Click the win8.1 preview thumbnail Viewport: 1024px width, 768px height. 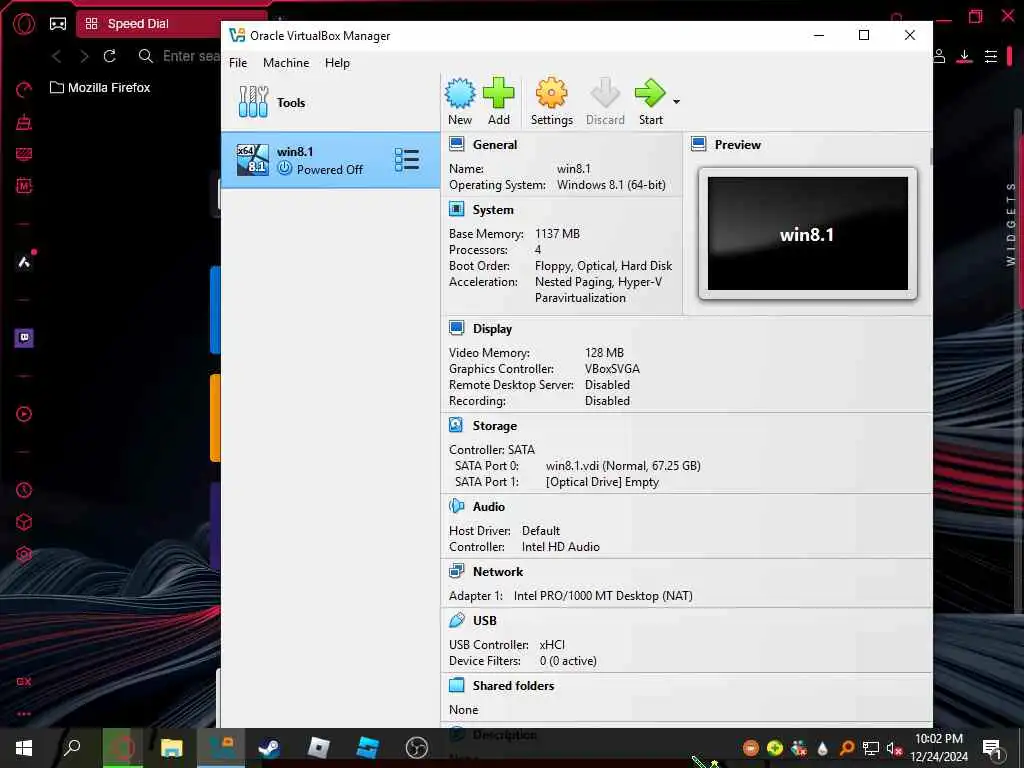(808, 233)
